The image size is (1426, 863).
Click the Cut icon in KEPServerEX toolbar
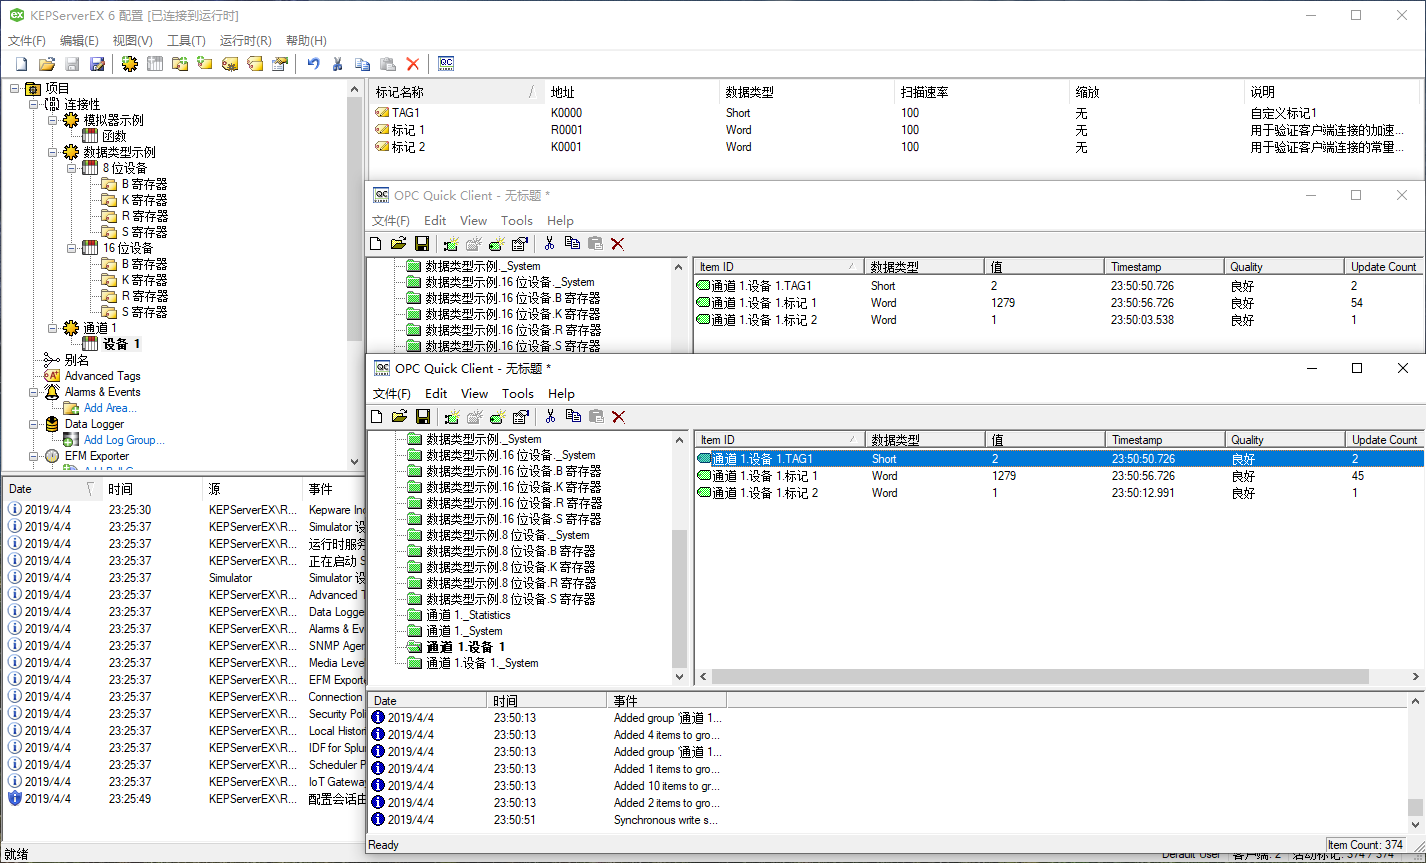[337, 63]
